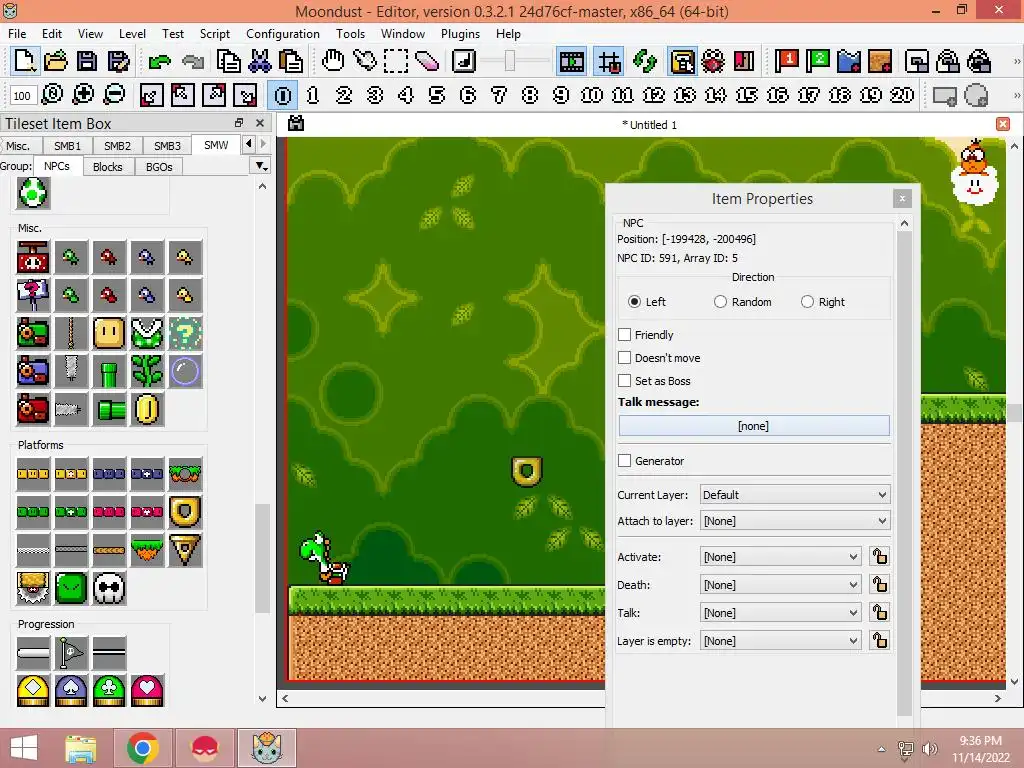1024x768 pixels.
Task: Select the hand scroll tool
Action: (x=333, y=62)
